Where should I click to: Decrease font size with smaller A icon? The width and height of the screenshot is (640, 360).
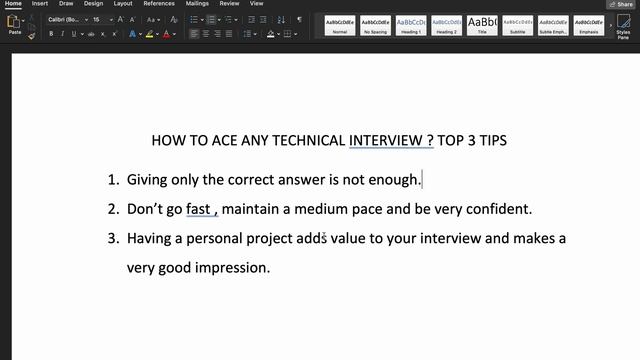[132, 20]
